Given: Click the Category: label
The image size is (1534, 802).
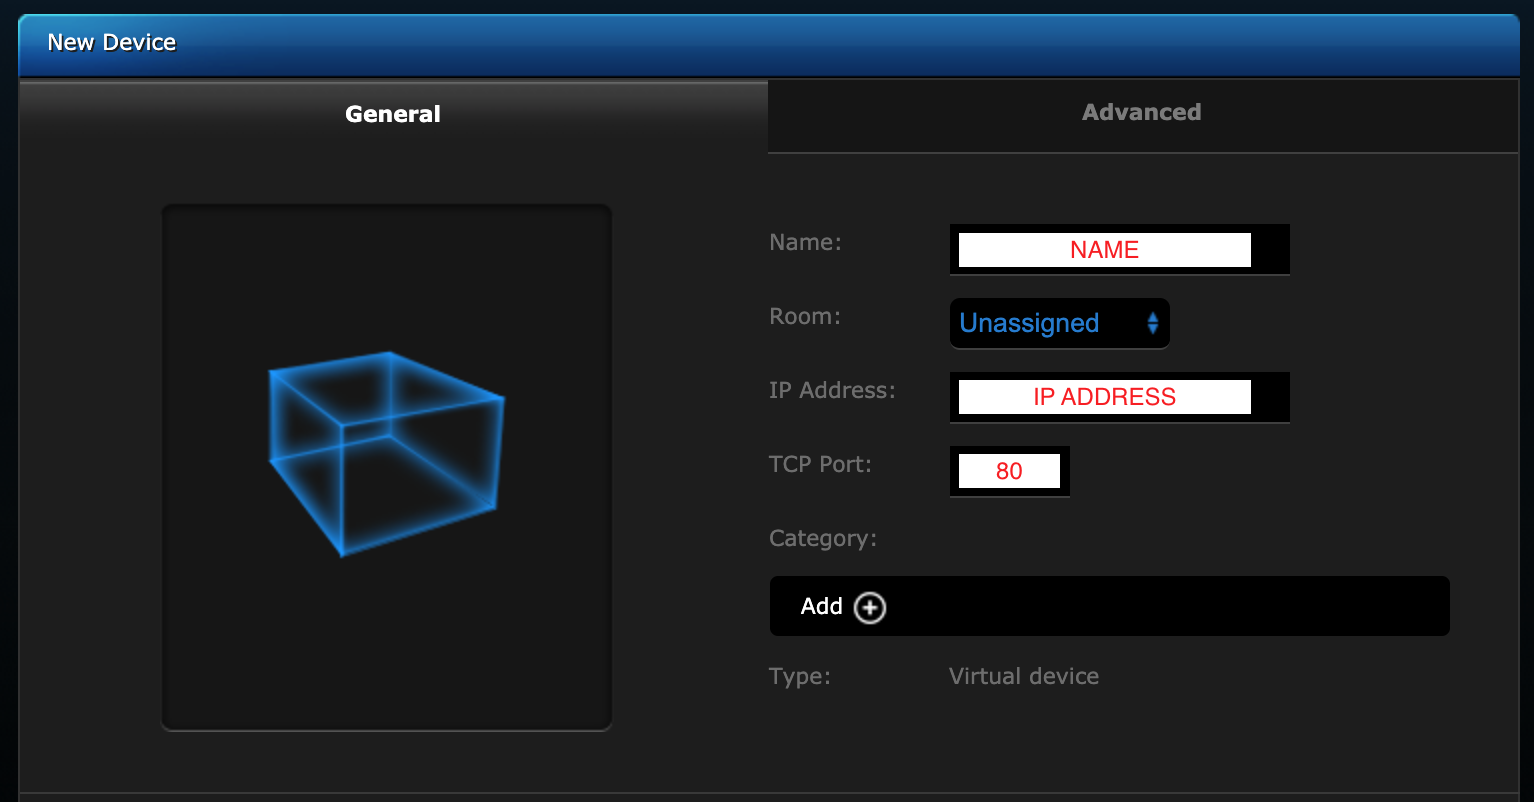Looking at the screenshot, I should (822, 539).
